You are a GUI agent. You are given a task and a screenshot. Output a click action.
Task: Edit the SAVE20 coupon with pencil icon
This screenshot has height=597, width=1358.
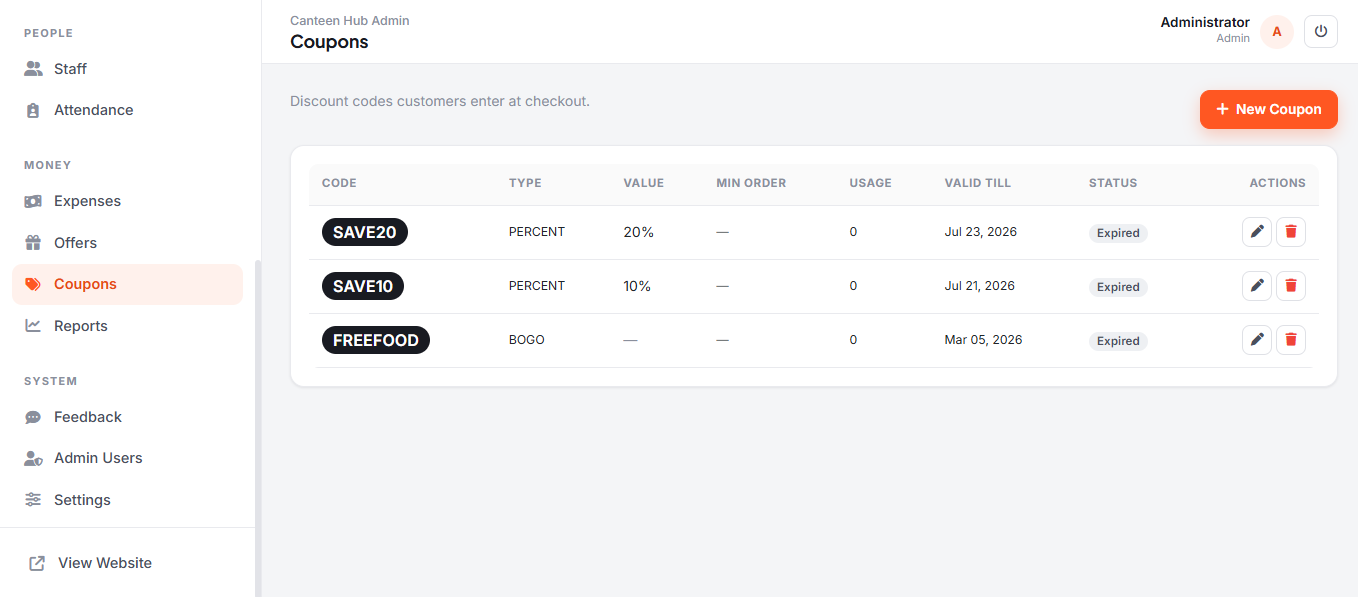pos(1257,232)
